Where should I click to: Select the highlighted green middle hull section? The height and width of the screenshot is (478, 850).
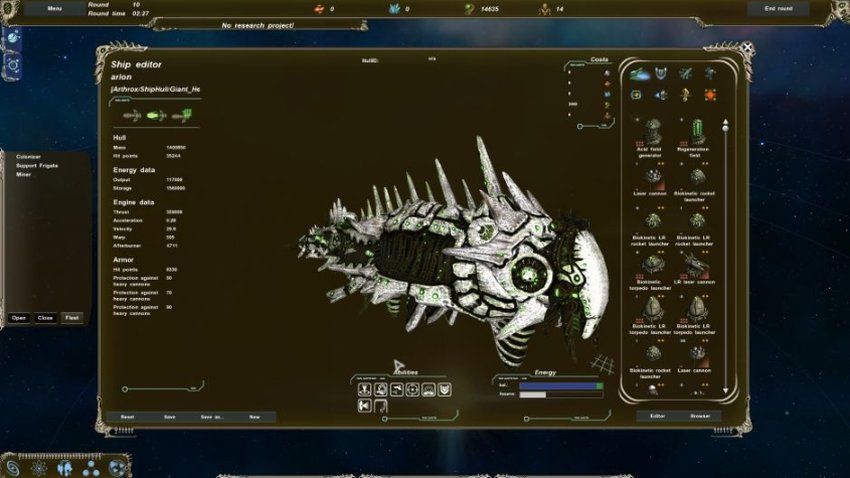pos(156,115)
